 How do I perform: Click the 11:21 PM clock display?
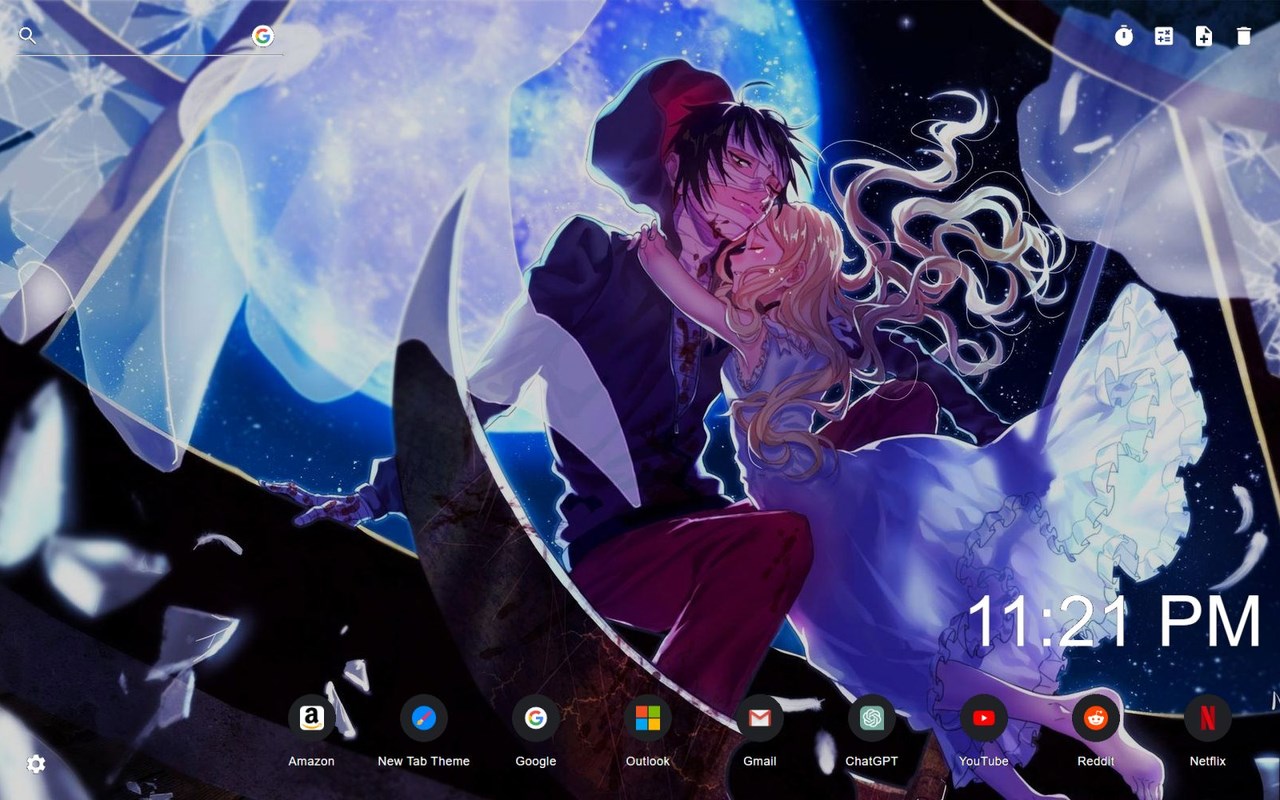1114,622
